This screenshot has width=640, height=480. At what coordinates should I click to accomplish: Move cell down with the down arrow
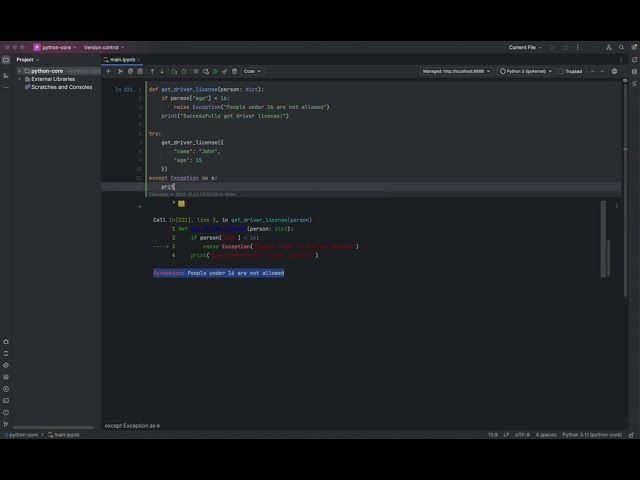[162, 71]
